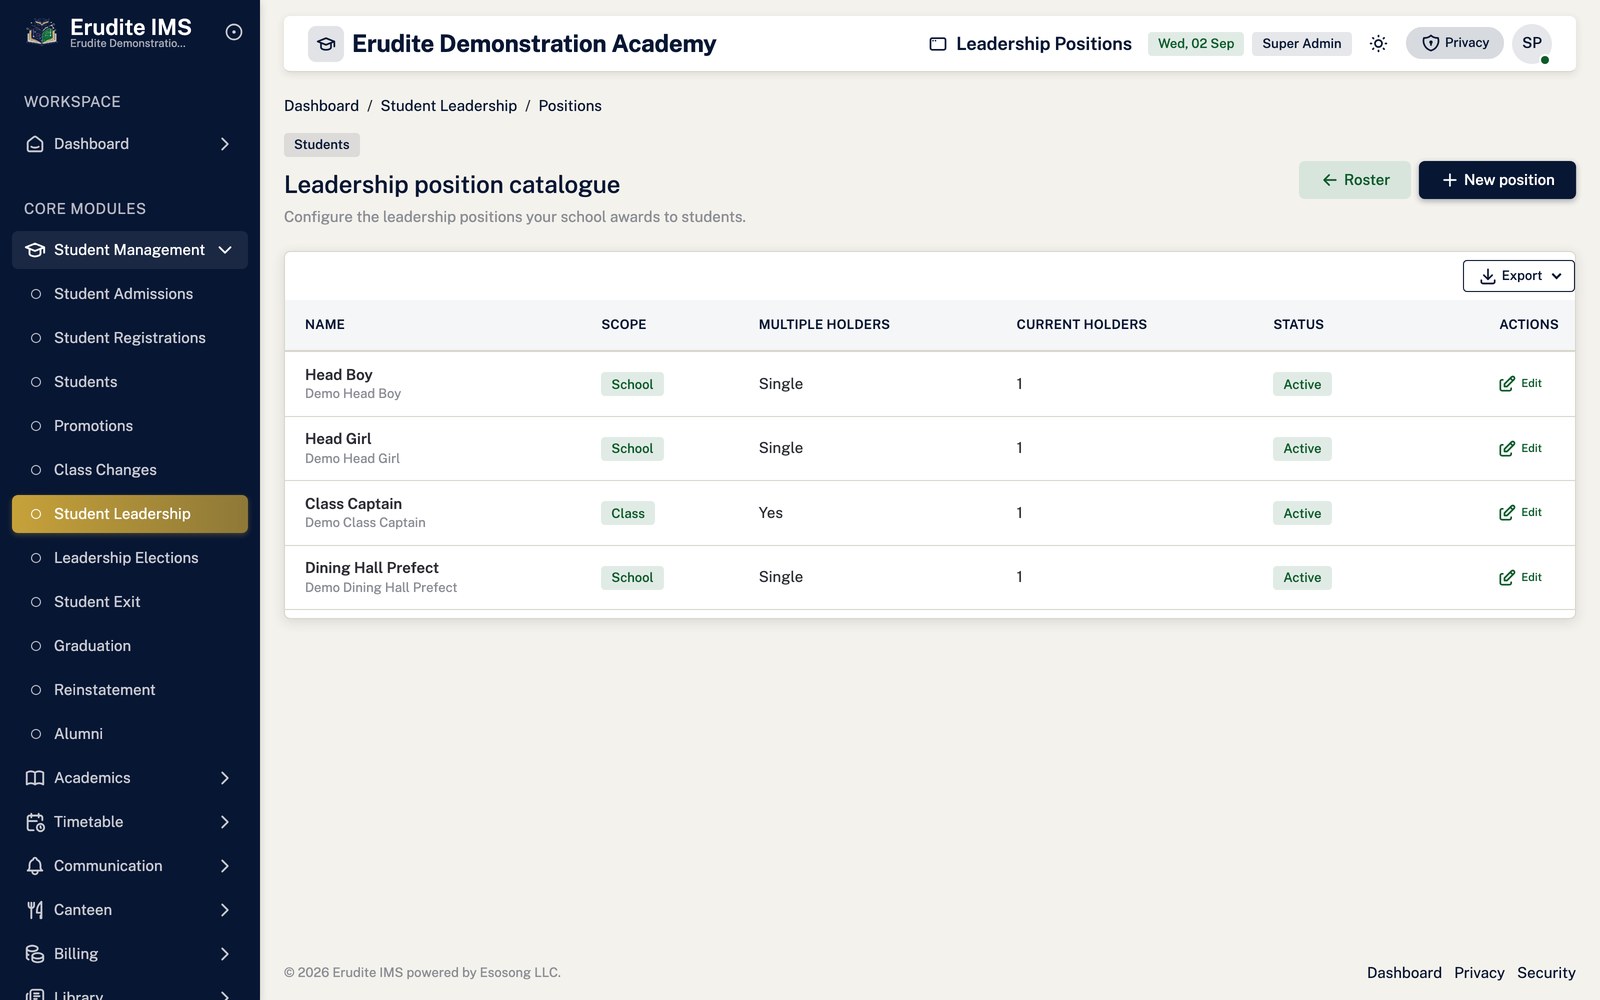The height and width of the screenshot is (1000, 1600).
Task: Open Student Registrations in sidebar
Action: click(130, 338)
